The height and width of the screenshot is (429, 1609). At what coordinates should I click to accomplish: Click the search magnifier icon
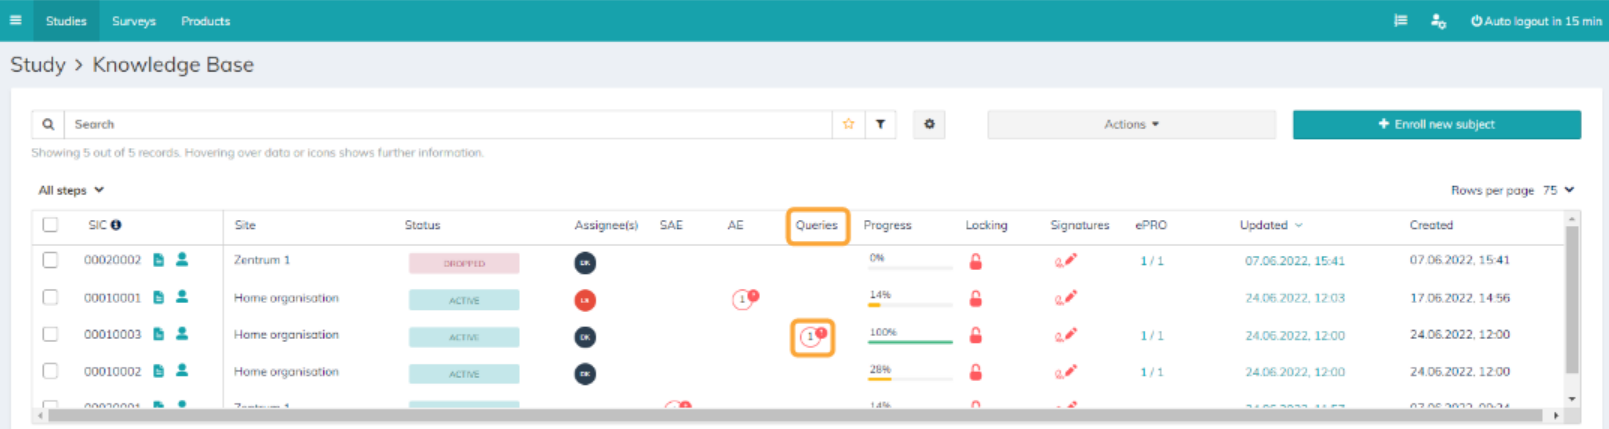[x=48, y=124]
